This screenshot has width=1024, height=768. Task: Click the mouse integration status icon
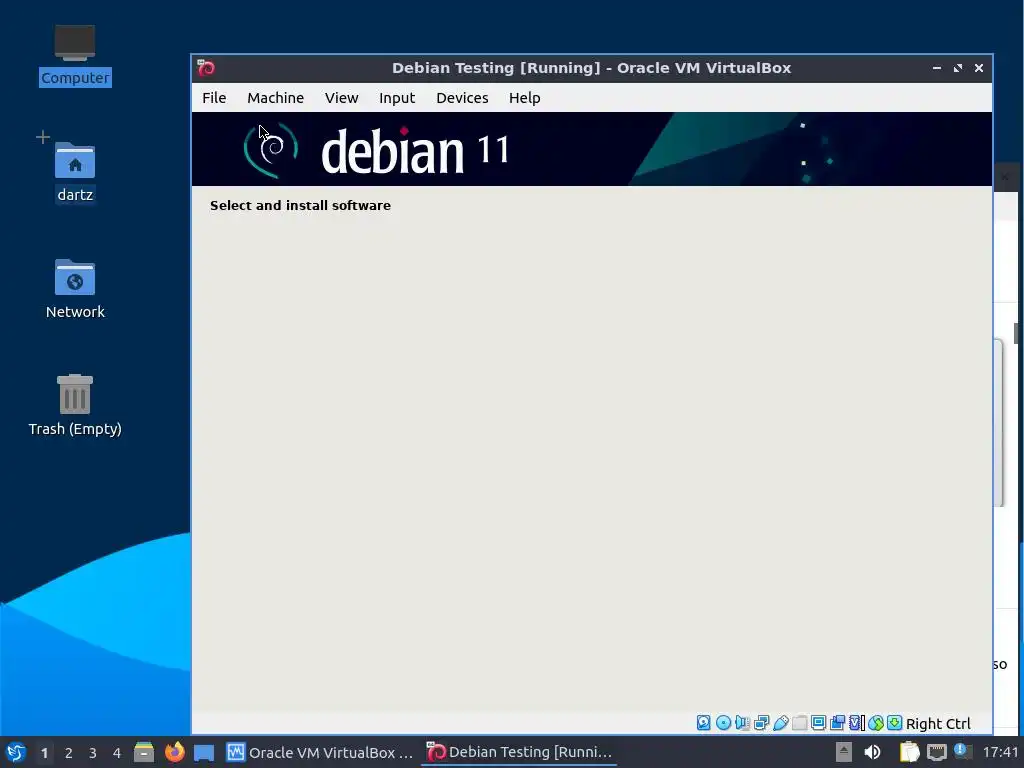coord(876,723)
